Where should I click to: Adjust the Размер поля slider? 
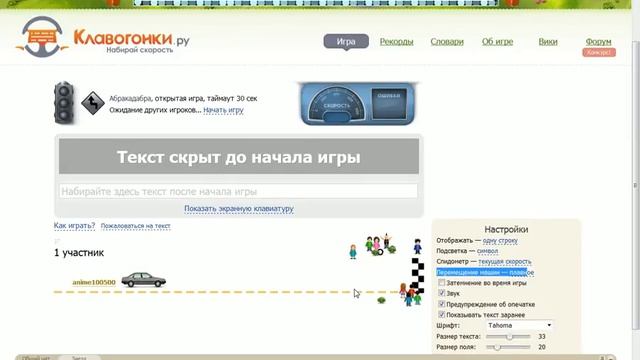pos(509,347)
